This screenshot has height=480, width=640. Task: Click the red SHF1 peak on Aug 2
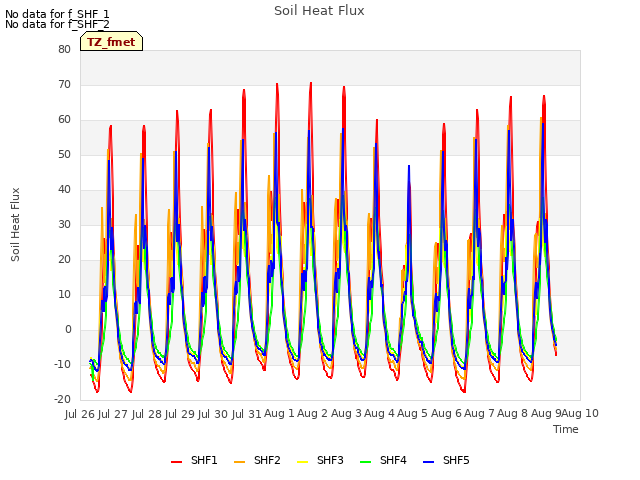point(311,83)
